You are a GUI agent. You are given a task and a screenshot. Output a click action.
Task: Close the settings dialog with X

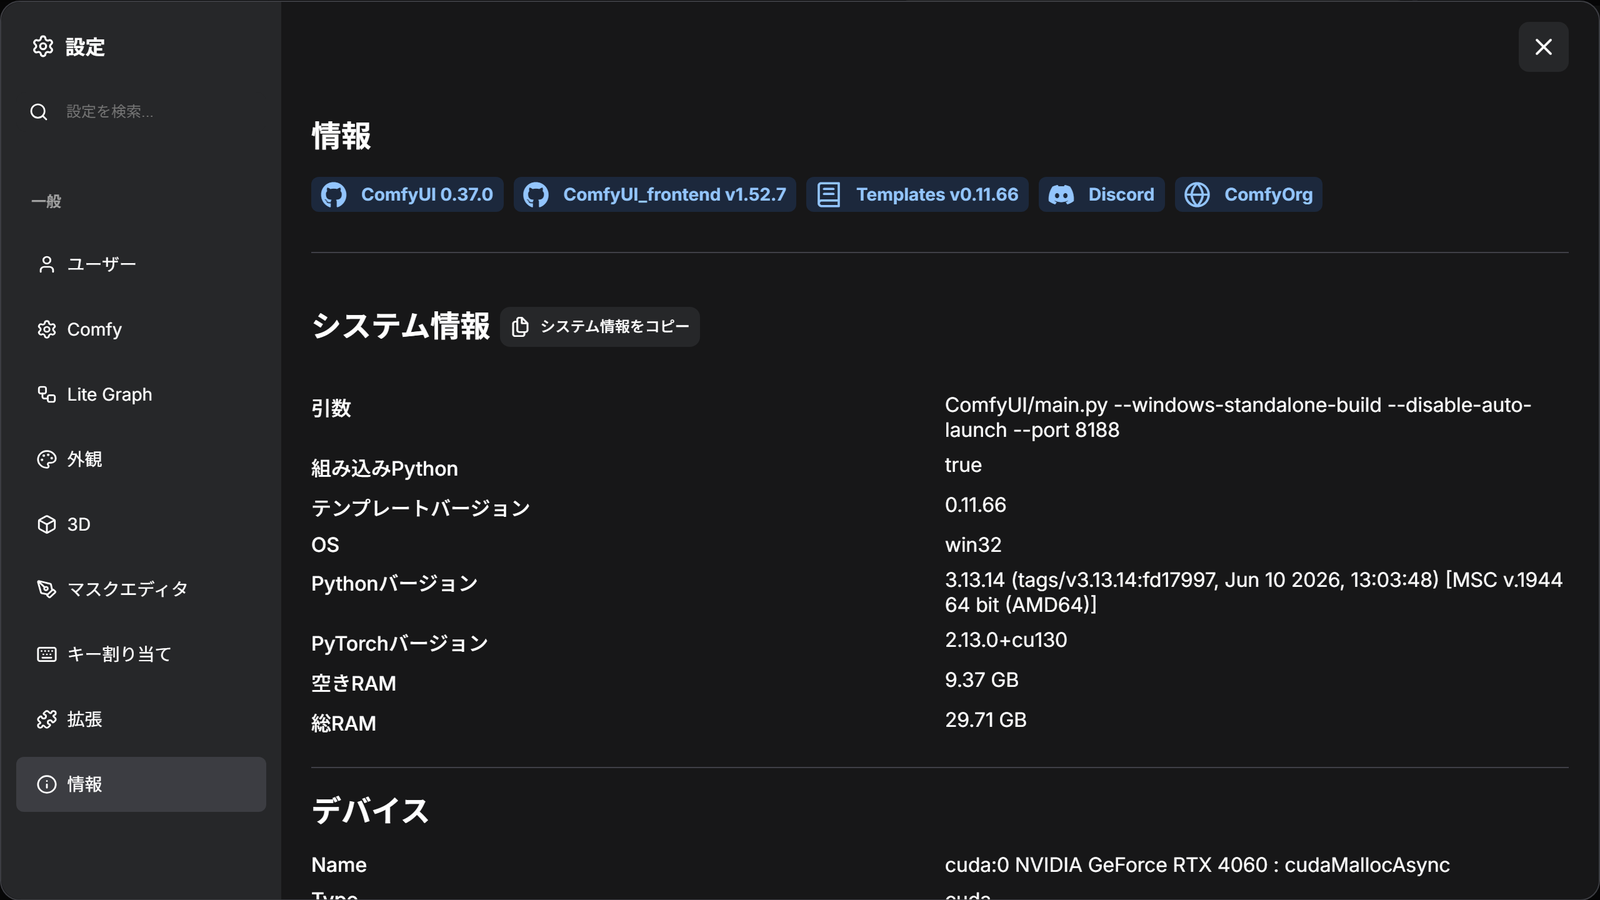click(1543, 47)
